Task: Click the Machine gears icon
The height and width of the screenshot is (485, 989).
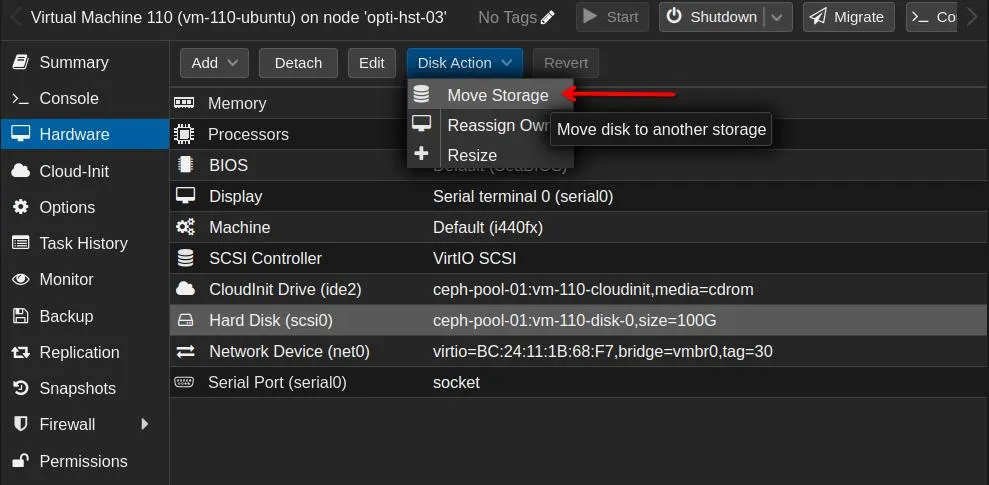Action: [185, 227]
